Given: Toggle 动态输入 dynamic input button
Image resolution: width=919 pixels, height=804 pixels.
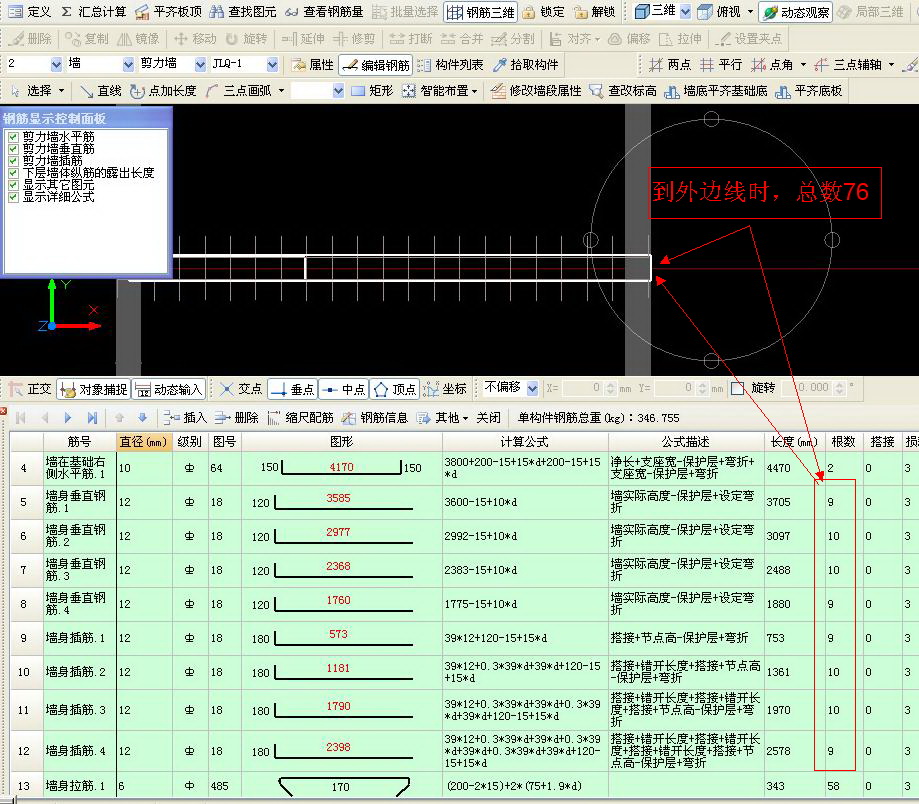Looking at the screenshot, I should [168, 389].
